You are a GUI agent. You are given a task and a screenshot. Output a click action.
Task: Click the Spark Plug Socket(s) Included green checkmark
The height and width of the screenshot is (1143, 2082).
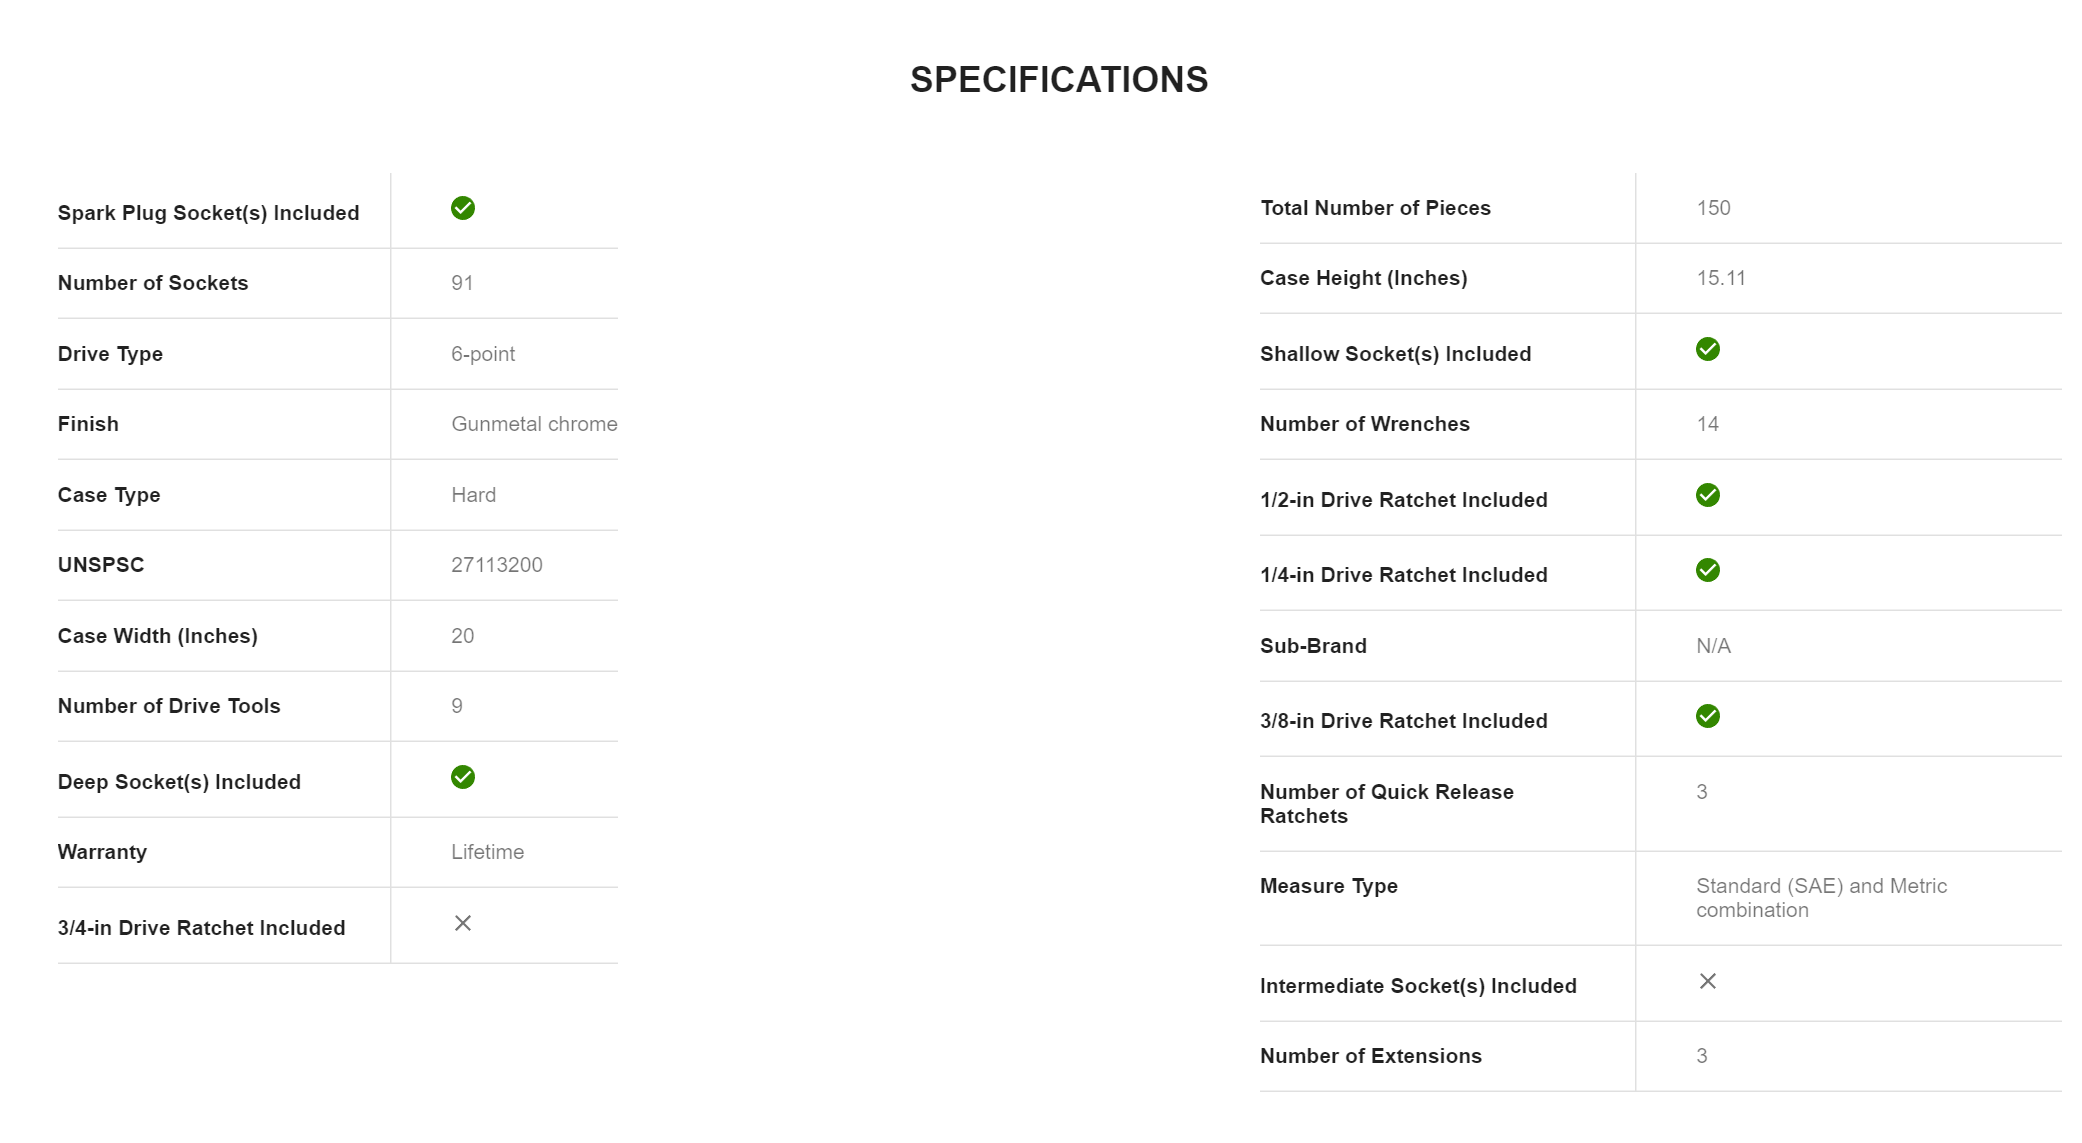click(x=462, y=208)
